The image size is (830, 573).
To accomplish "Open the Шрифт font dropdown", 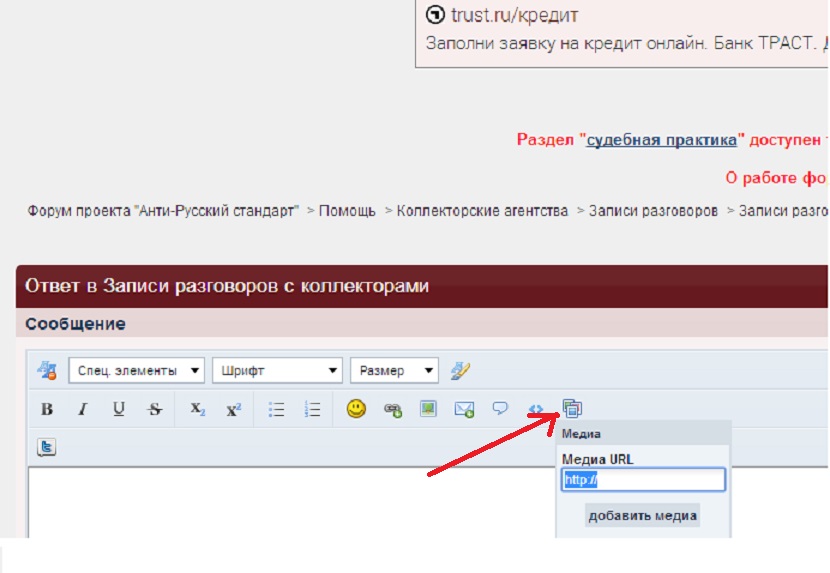I will (277, 370).
